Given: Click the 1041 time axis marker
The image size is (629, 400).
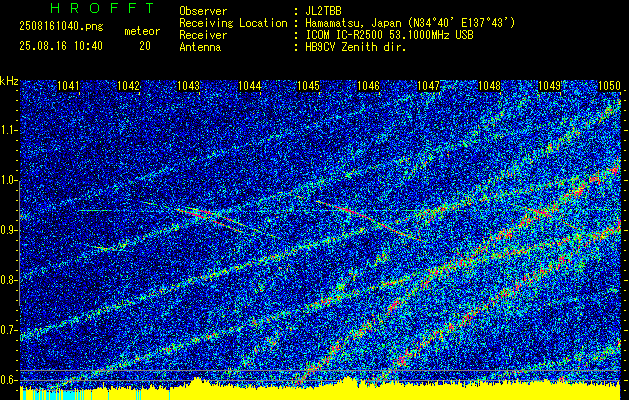Looking at the screenshot, I should tap(68, 86).
